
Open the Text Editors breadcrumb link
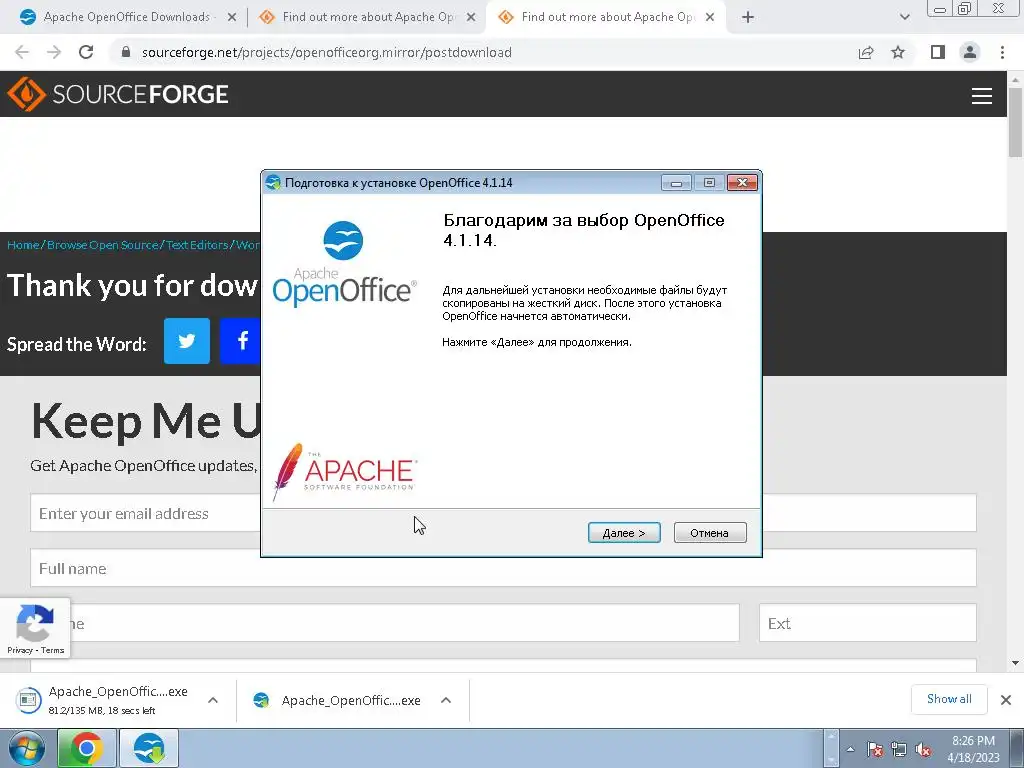point(197,245)
